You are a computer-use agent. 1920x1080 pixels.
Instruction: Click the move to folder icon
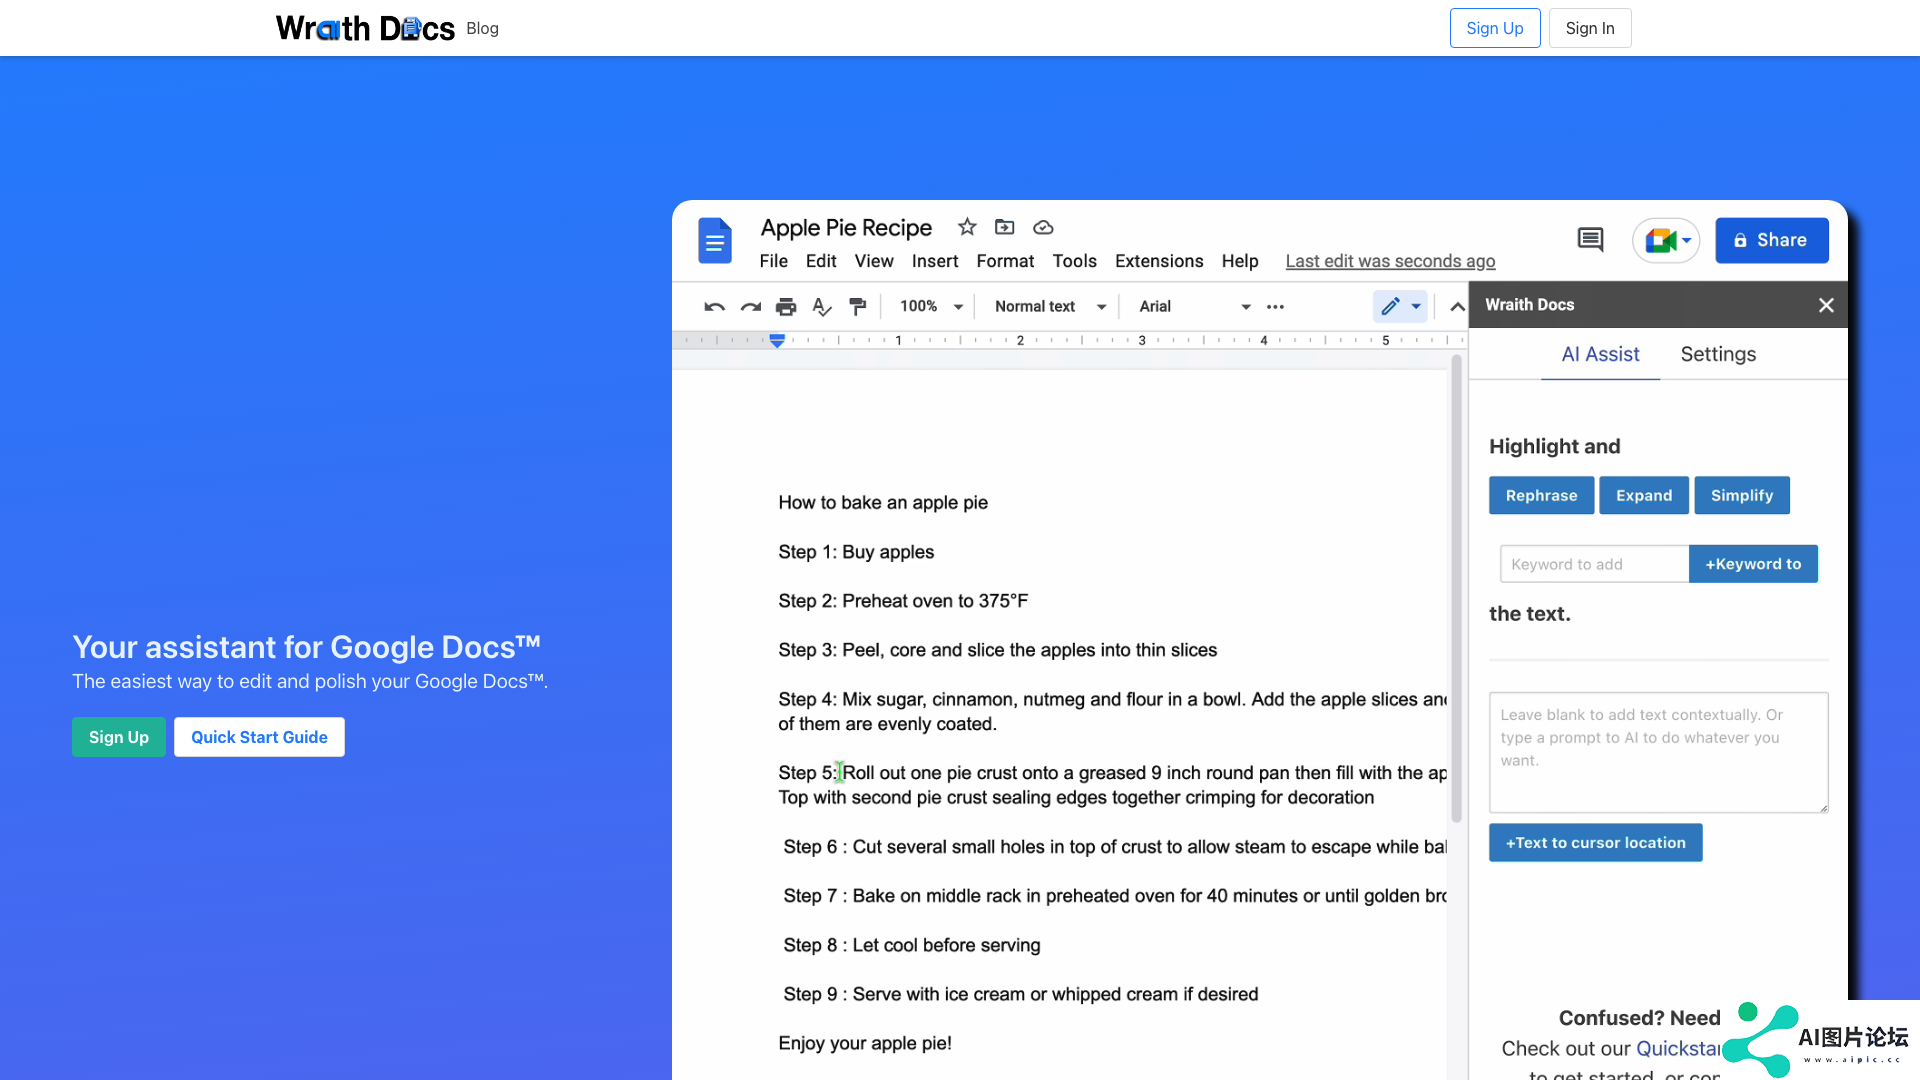[1004, 227]
